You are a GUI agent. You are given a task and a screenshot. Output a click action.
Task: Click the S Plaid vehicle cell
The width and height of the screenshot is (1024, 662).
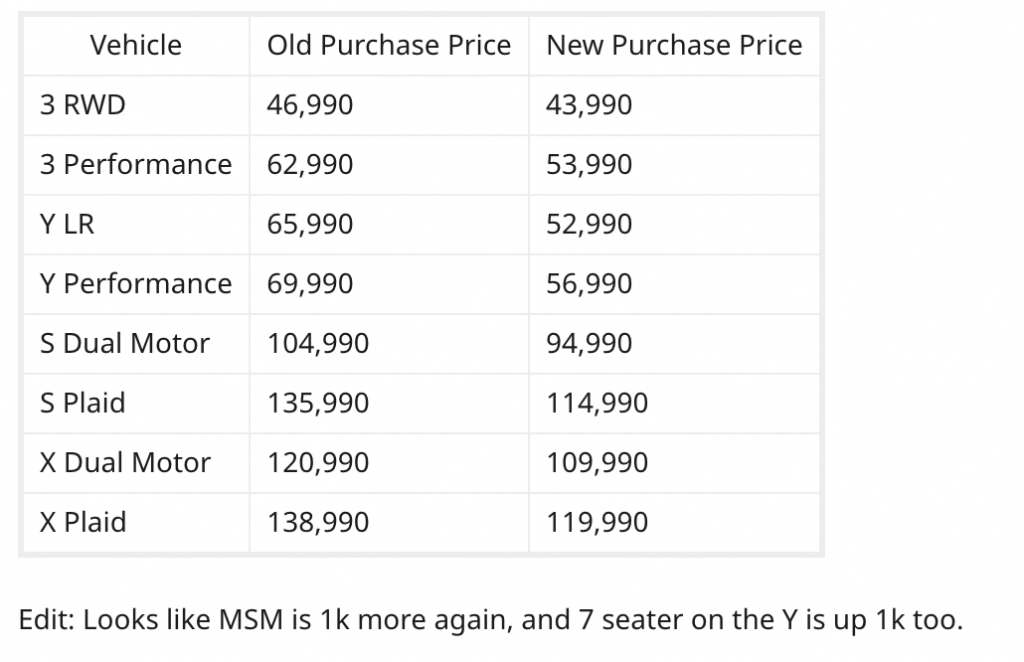pos(136,403)
